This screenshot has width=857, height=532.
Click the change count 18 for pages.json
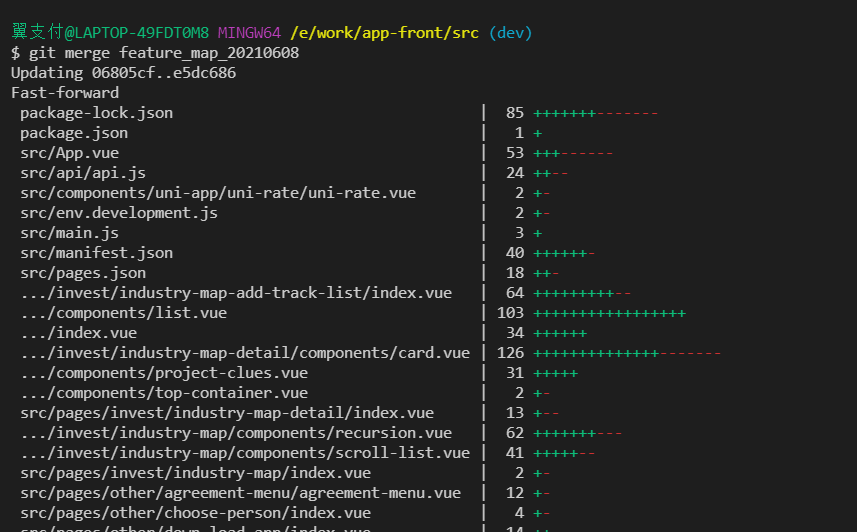[x=515, y=273]
